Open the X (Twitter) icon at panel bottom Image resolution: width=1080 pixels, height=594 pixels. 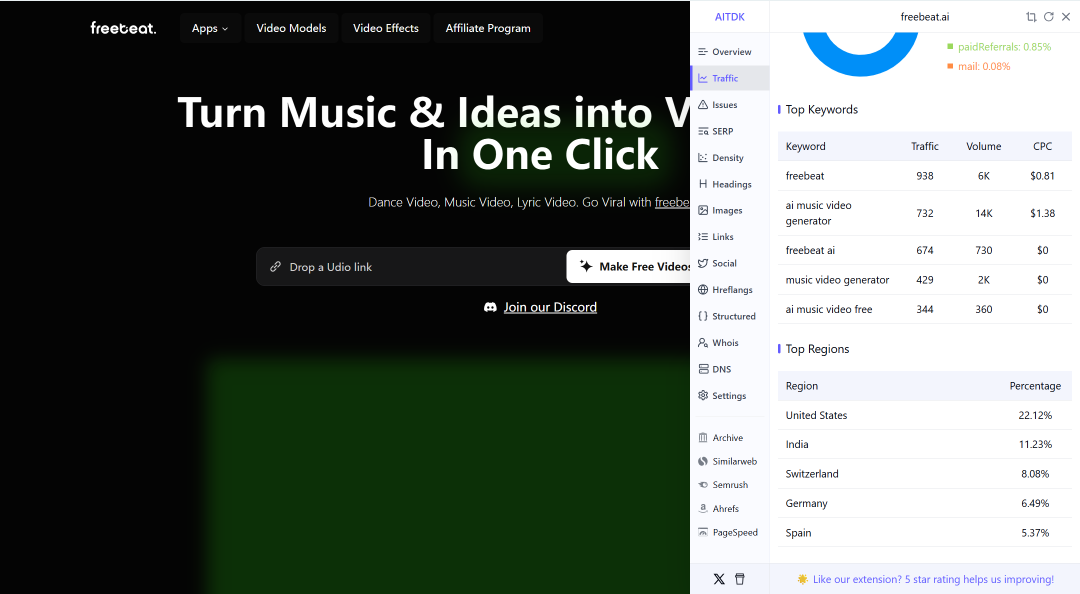pos(719,579)
